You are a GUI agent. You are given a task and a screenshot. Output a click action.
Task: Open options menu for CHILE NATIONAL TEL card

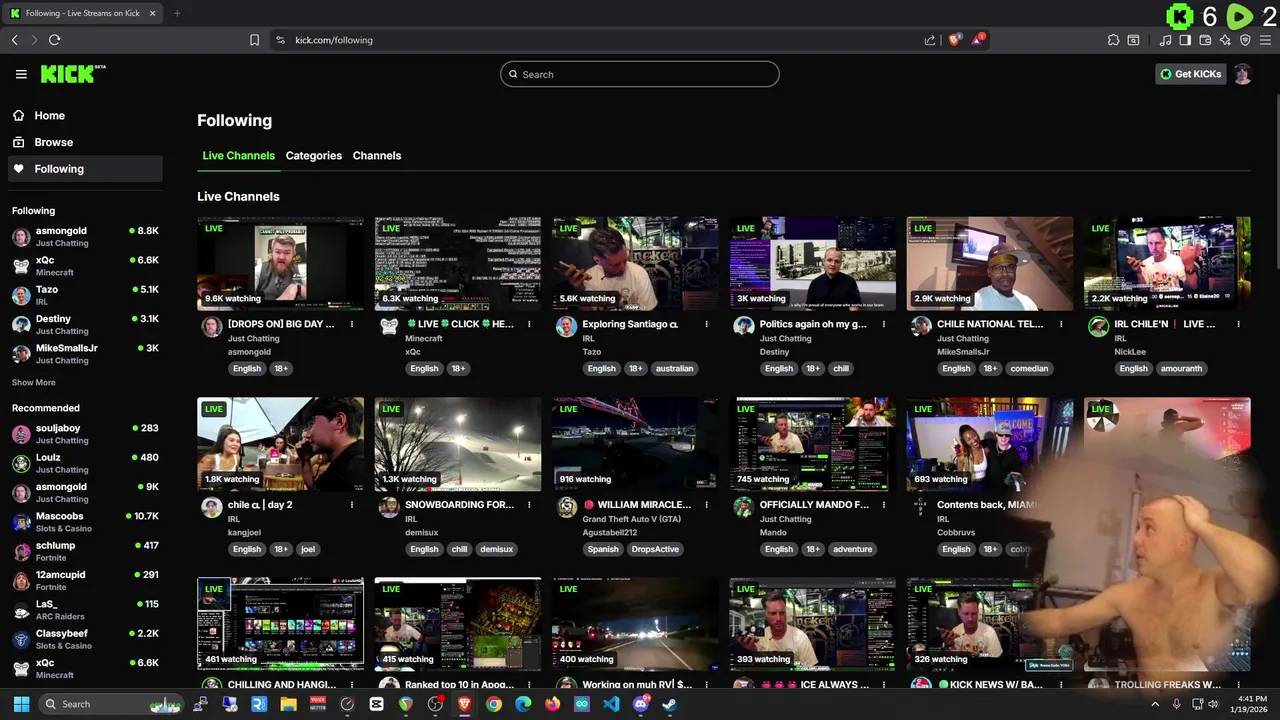(x=1061, y=324)
